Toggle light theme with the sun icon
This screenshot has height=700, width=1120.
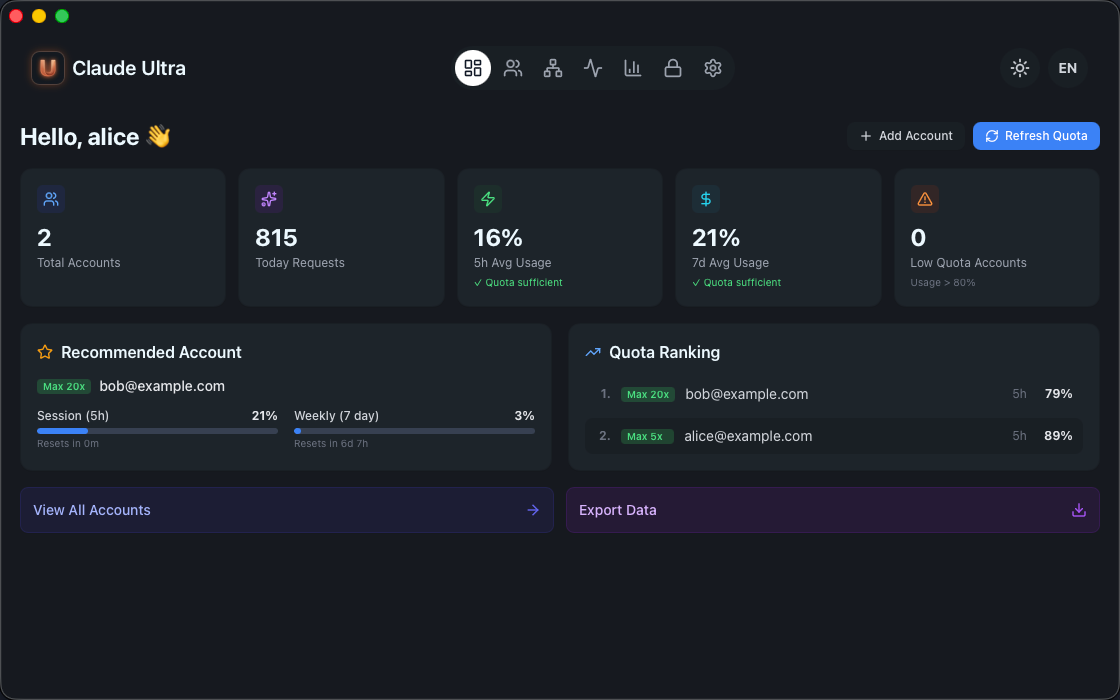1019,68
